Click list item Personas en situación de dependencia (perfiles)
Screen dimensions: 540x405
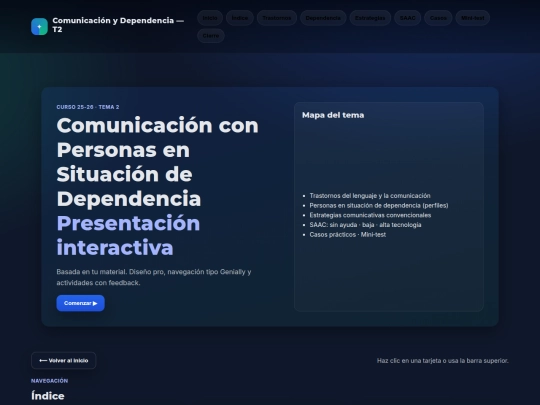pyautogui.click(x=379, y=205)
